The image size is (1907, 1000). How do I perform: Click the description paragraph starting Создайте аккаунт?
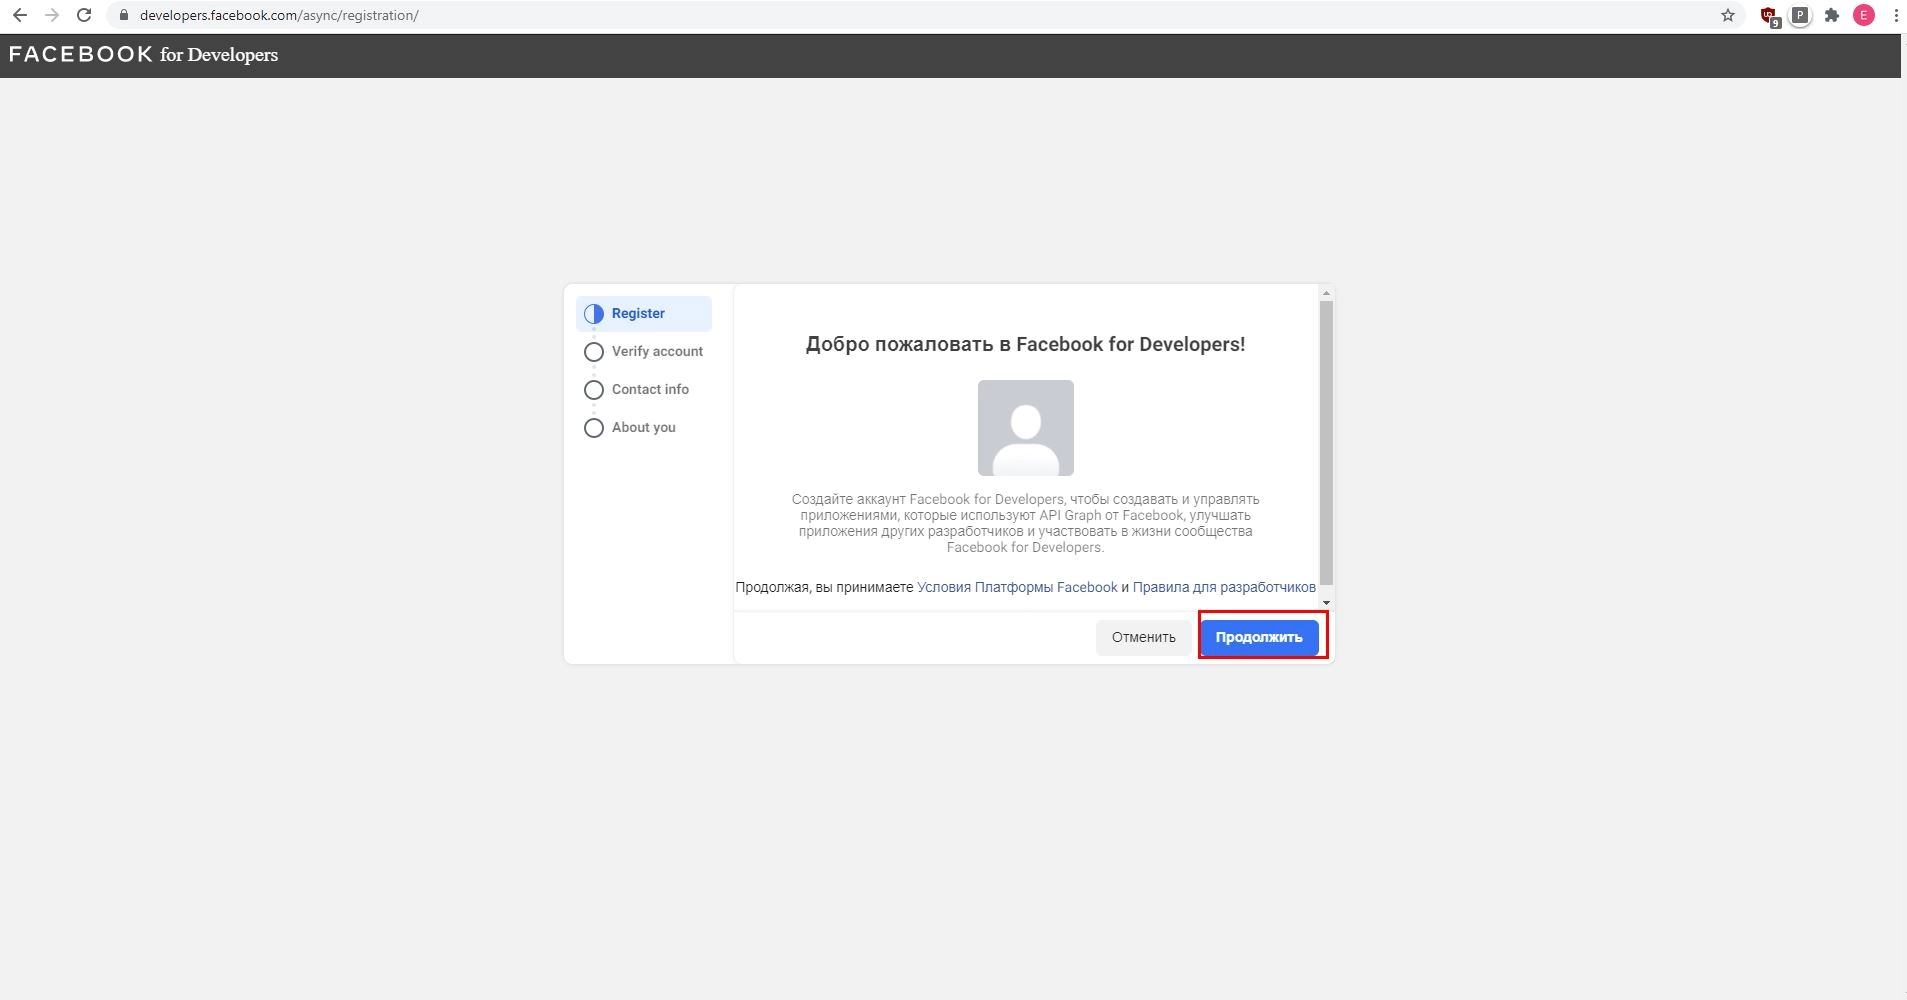pos(1026,523)
